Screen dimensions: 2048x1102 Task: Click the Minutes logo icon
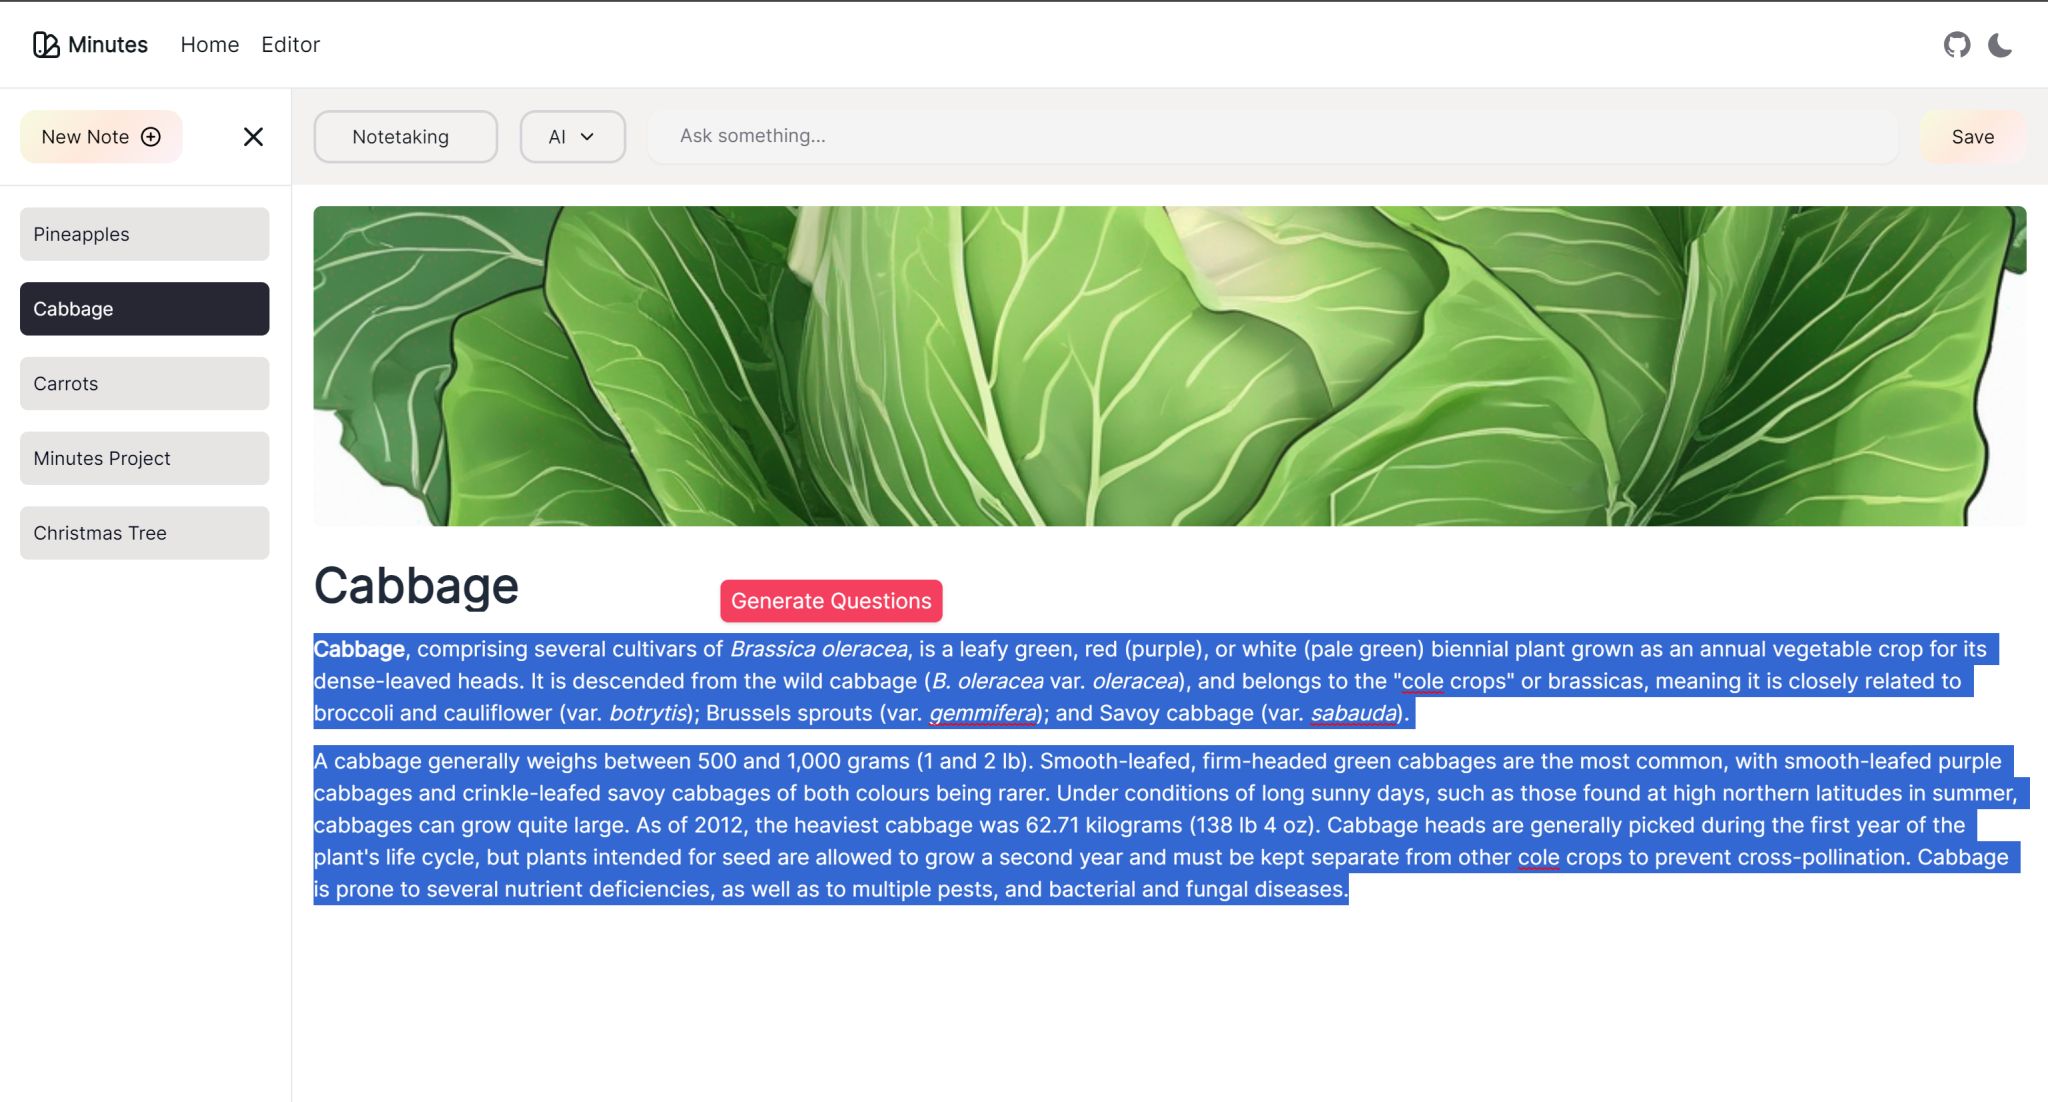(x=46, y=45)
